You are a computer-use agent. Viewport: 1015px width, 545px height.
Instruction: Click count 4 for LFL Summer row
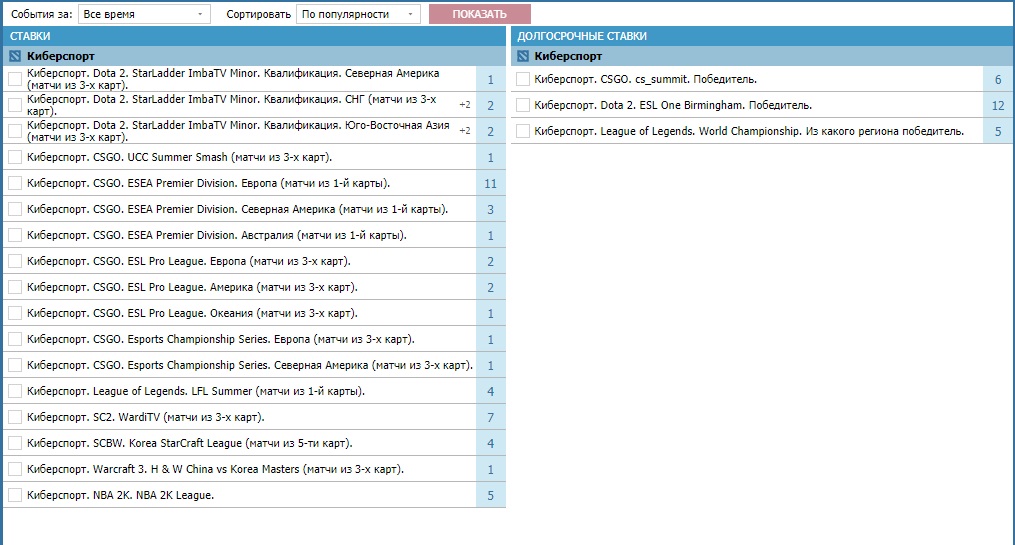pyautogui.click(x=491, y=391)
